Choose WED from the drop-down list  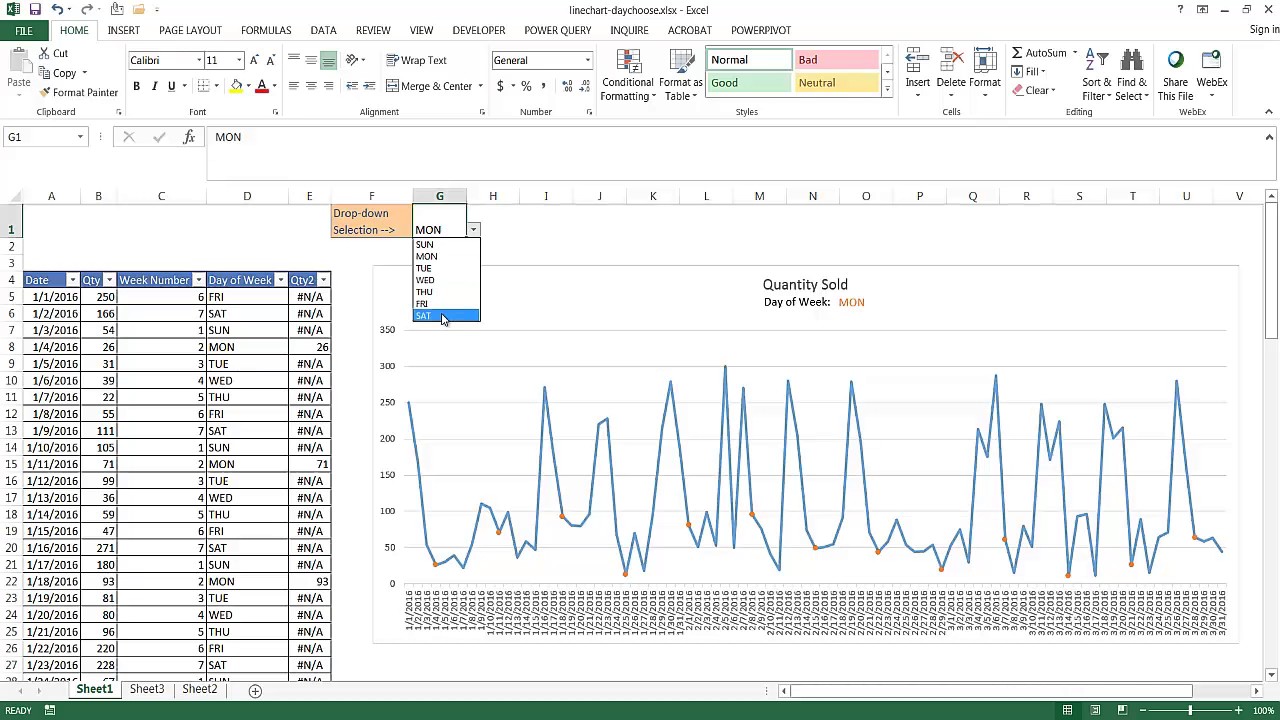446,280
